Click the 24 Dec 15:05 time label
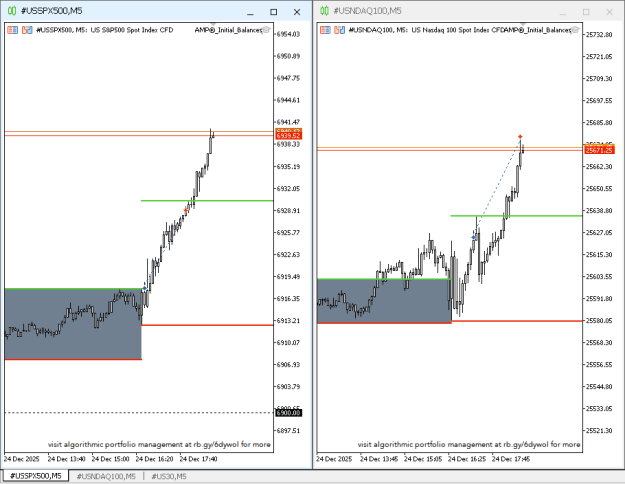This screenshot has width=625, height=484. tap(423, 459)
